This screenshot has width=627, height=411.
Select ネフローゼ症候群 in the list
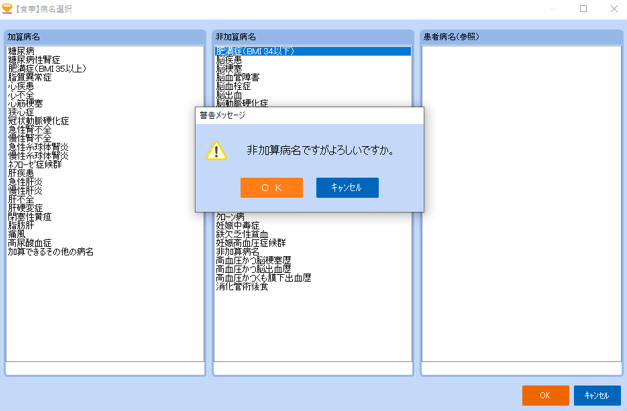[x=35, y=164]
